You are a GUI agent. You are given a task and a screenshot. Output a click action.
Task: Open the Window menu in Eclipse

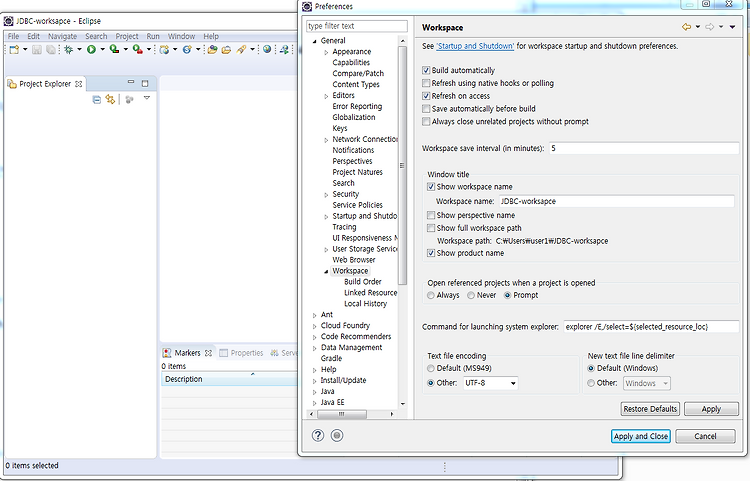[x=181, y=36]
